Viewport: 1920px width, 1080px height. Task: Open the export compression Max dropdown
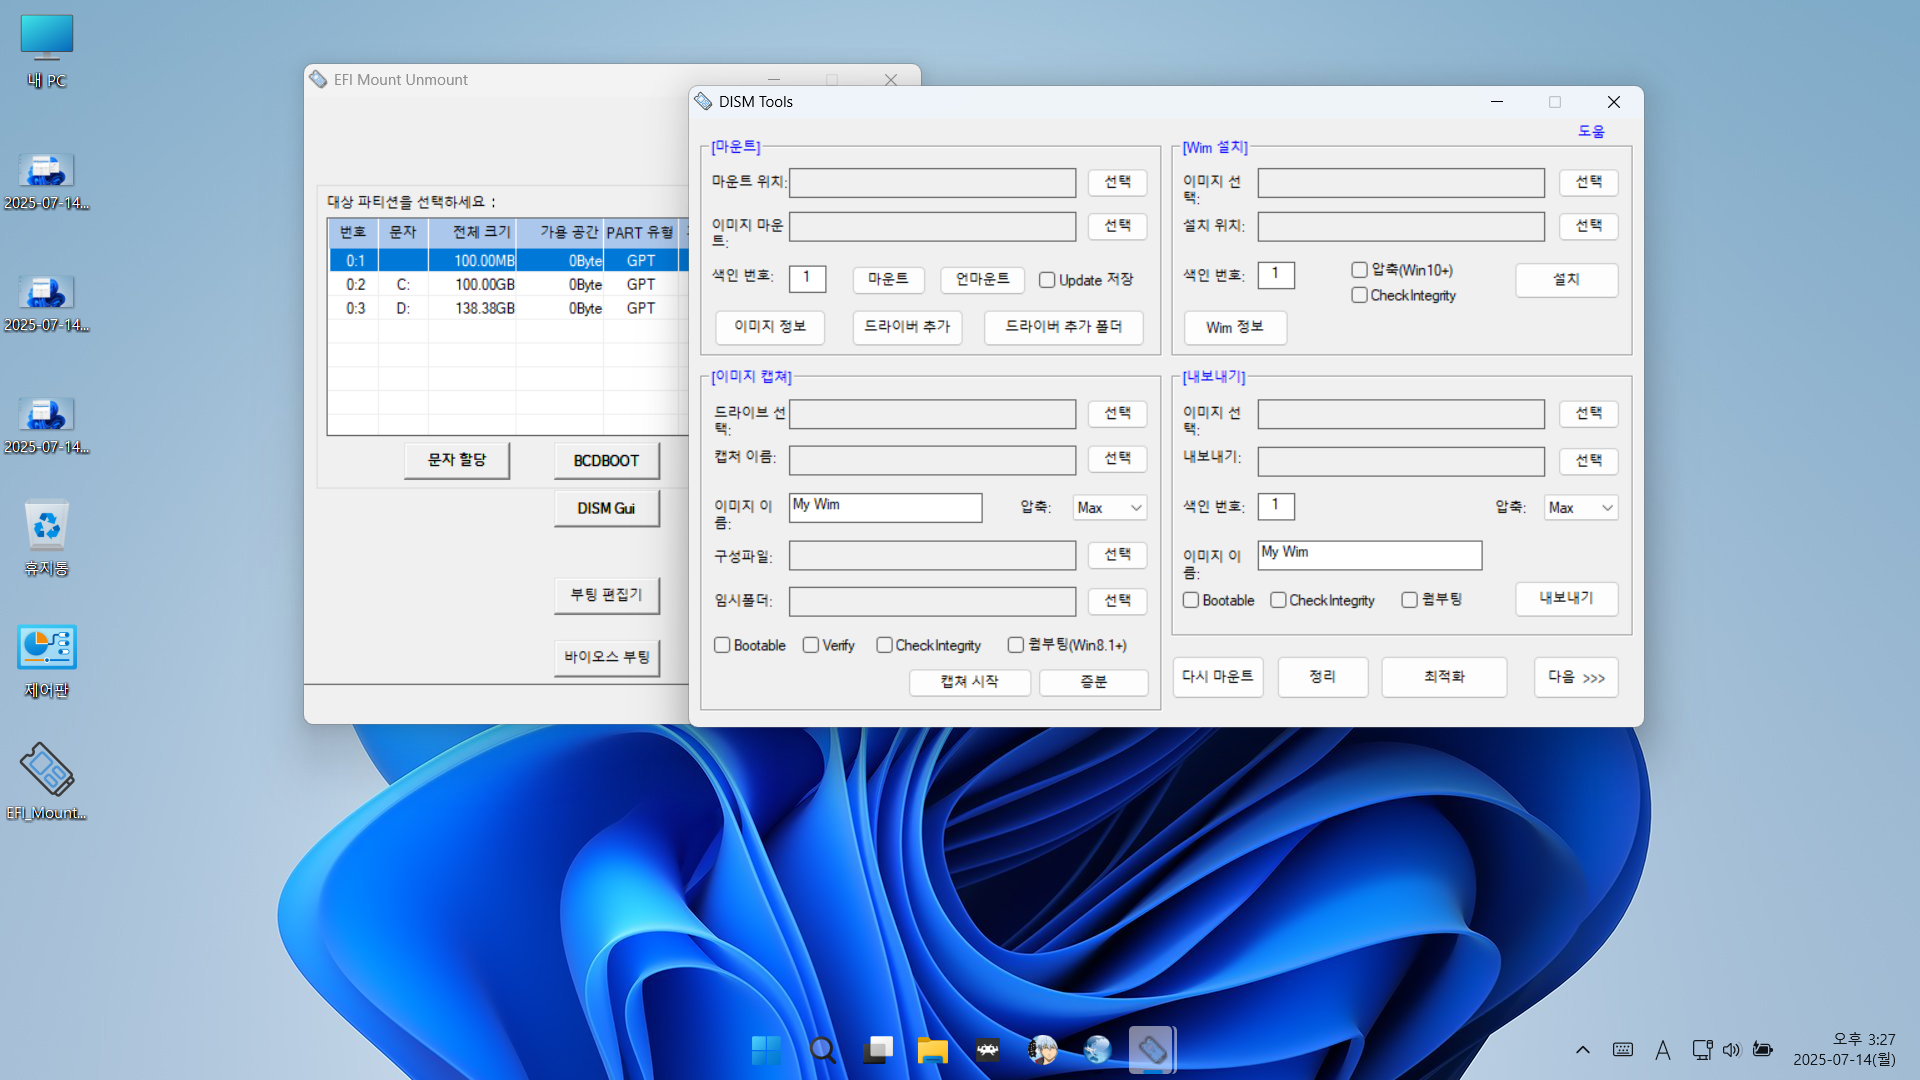coord(1580,508)
